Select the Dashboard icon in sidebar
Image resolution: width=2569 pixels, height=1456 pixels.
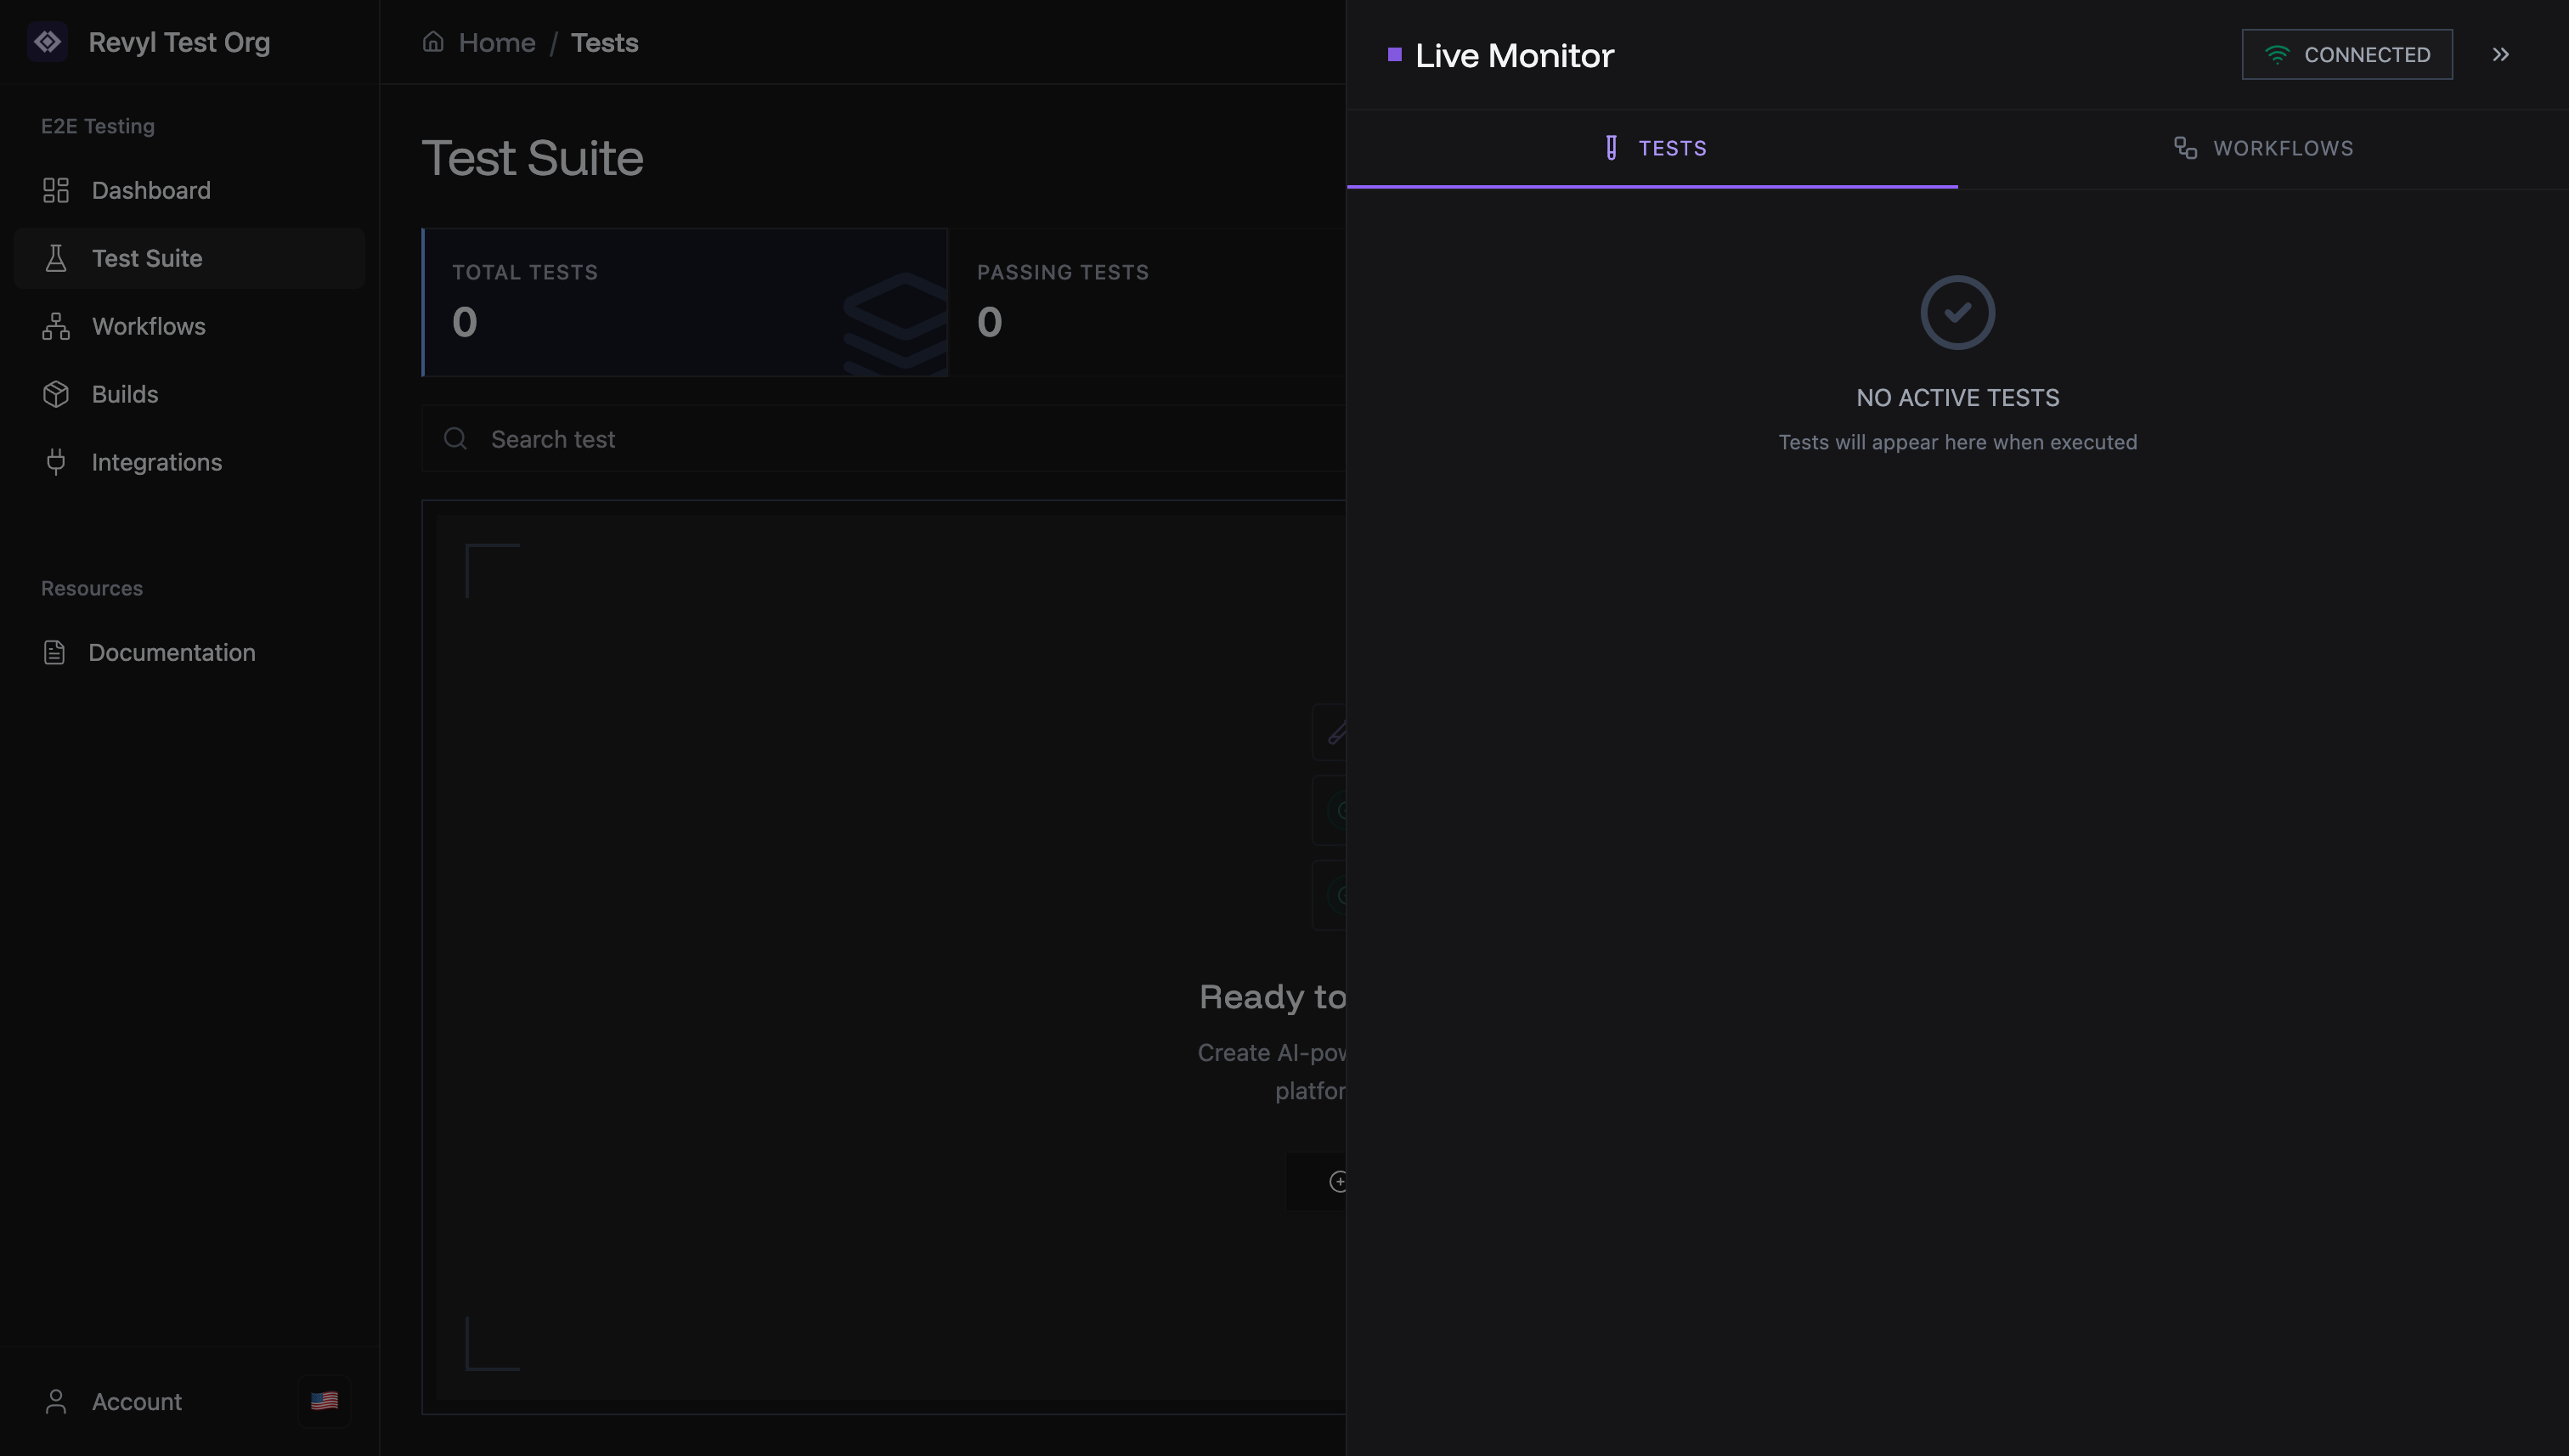(x=56, y=190)
